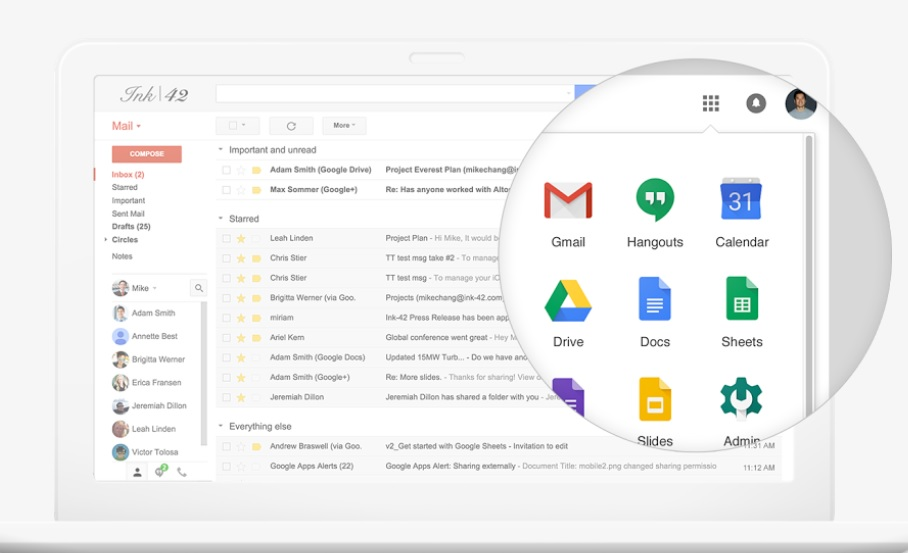Viewport: 908px width, 553px height.
Task: Select the Adam Smith (Google Drive) message checkbox
Action: click(226, 170)
